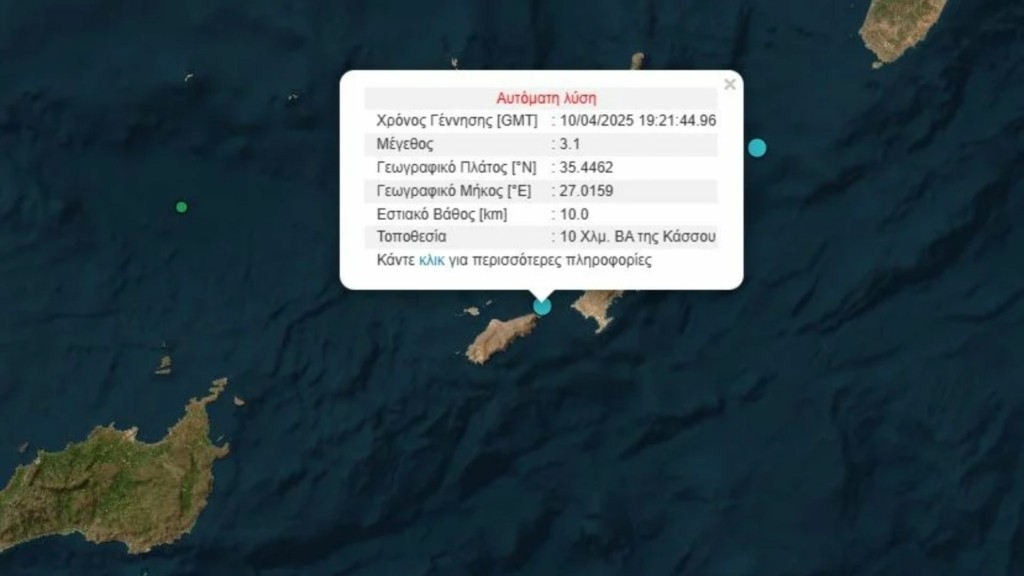The image size is (1024, 576).
Task: Click the location text 10 Χλμ. ΒΑ της Κάσσου
Action: [637, 236]
